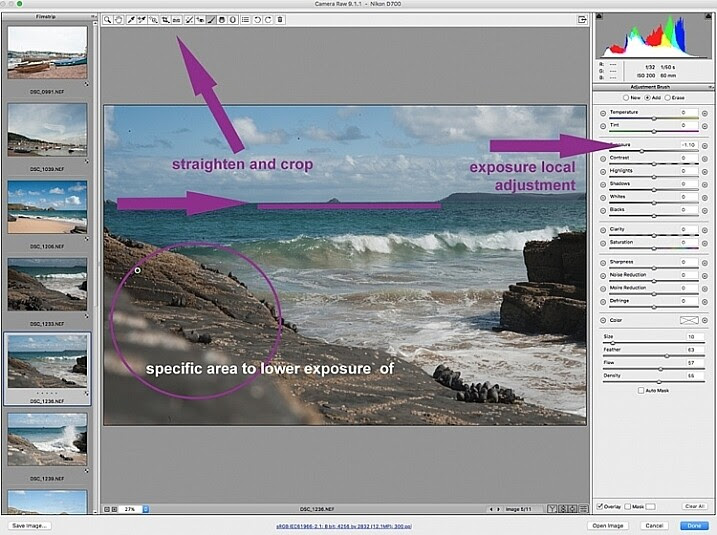Open the zoom level dropdown
This screenshot has height=535, width=717.
point(146,509)
